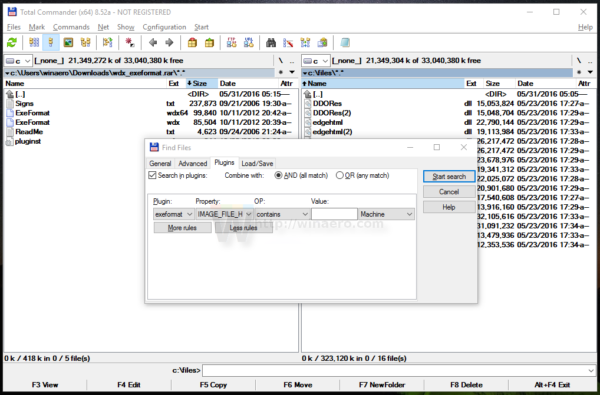
Task: Sort left panel by Size column header
Action: point(202,83)
